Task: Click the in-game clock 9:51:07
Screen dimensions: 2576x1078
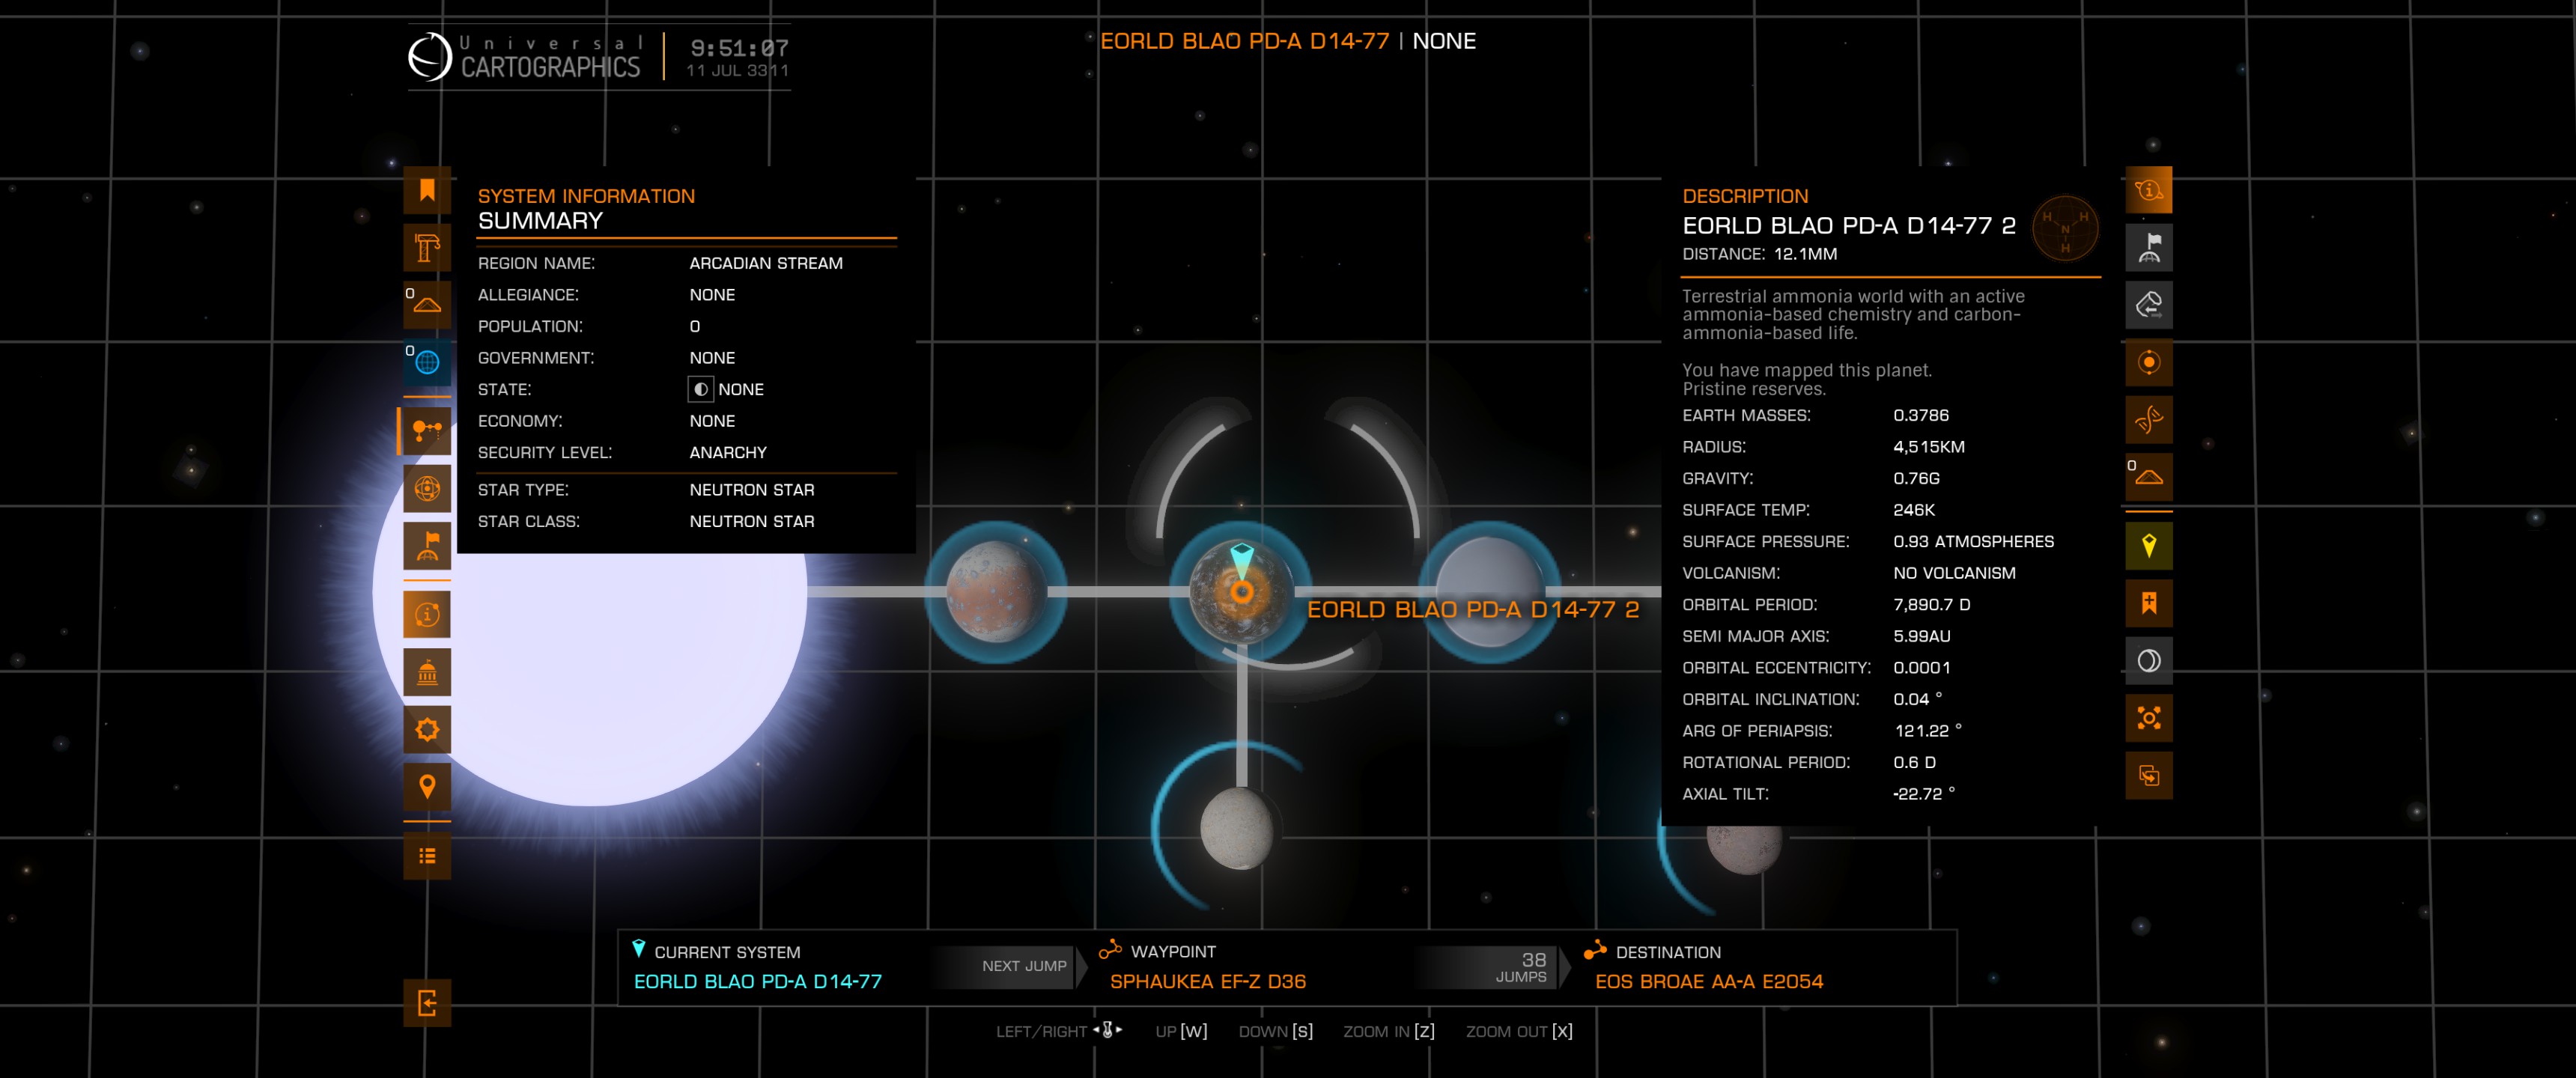Action: 739,47
